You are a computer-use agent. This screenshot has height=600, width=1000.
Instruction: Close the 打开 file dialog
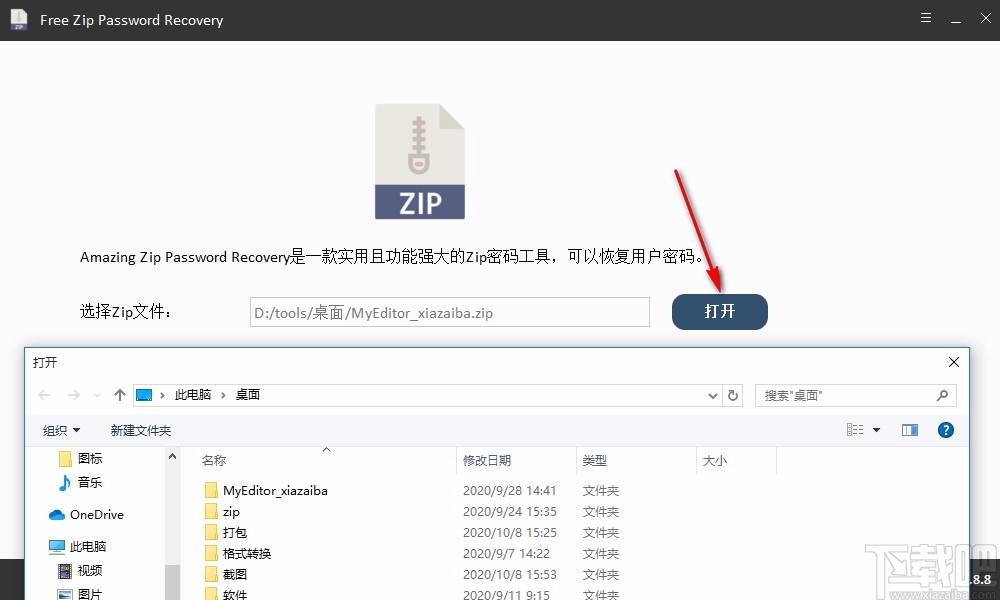click(953, 362)
